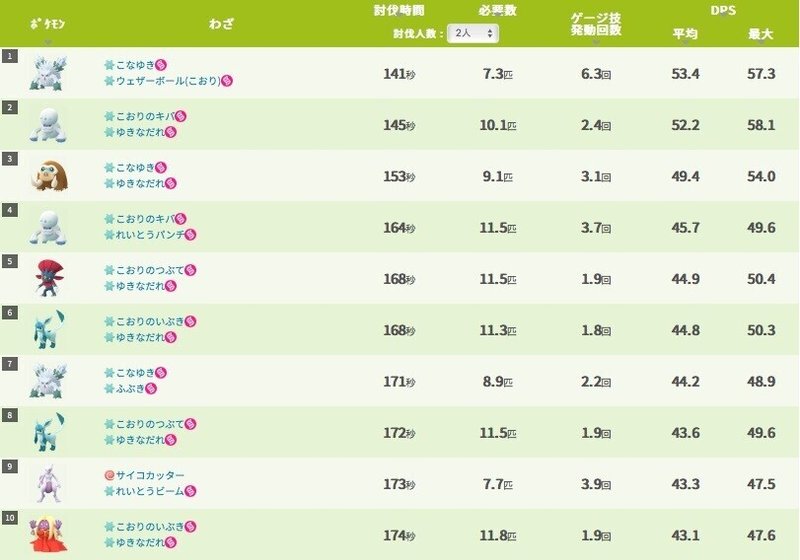This screenshot has width=800, height=560.
Task: Click 10.1匹 required count value
Action: pos(497,125)
